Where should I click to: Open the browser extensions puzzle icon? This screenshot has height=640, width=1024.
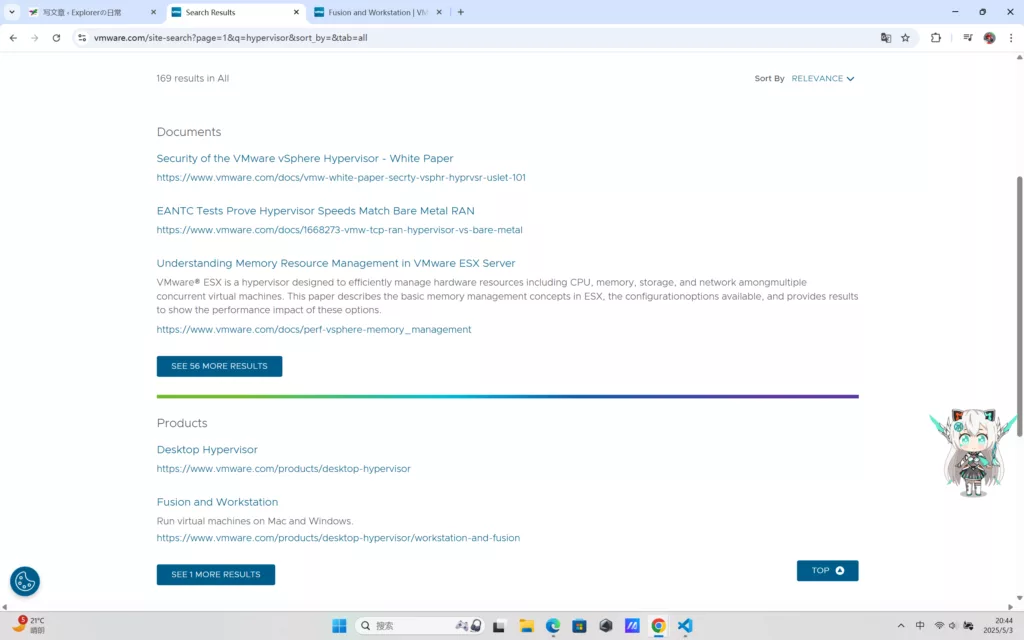(936, 38)
